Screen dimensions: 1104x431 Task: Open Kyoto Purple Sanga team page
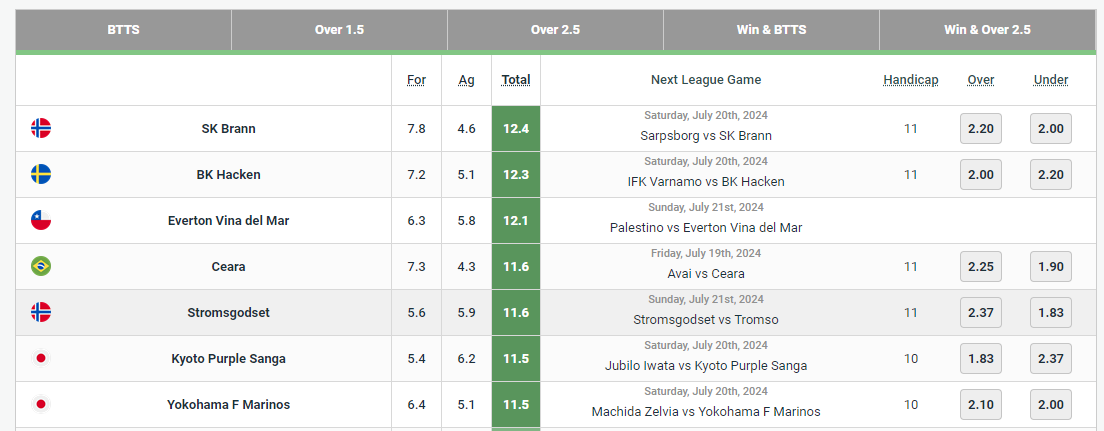coord(228,358)
